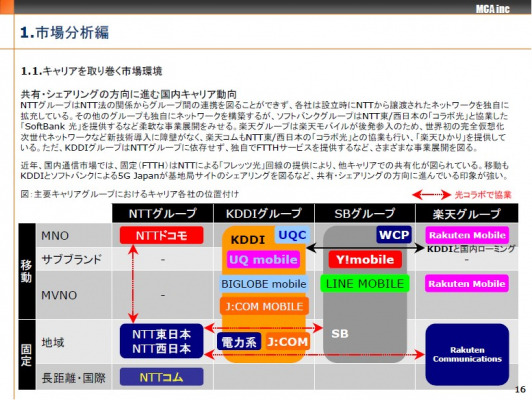This screenshot has height=400, width=532.
Task: Click the 移動 vertical category label
Action: tap(27, 271)
